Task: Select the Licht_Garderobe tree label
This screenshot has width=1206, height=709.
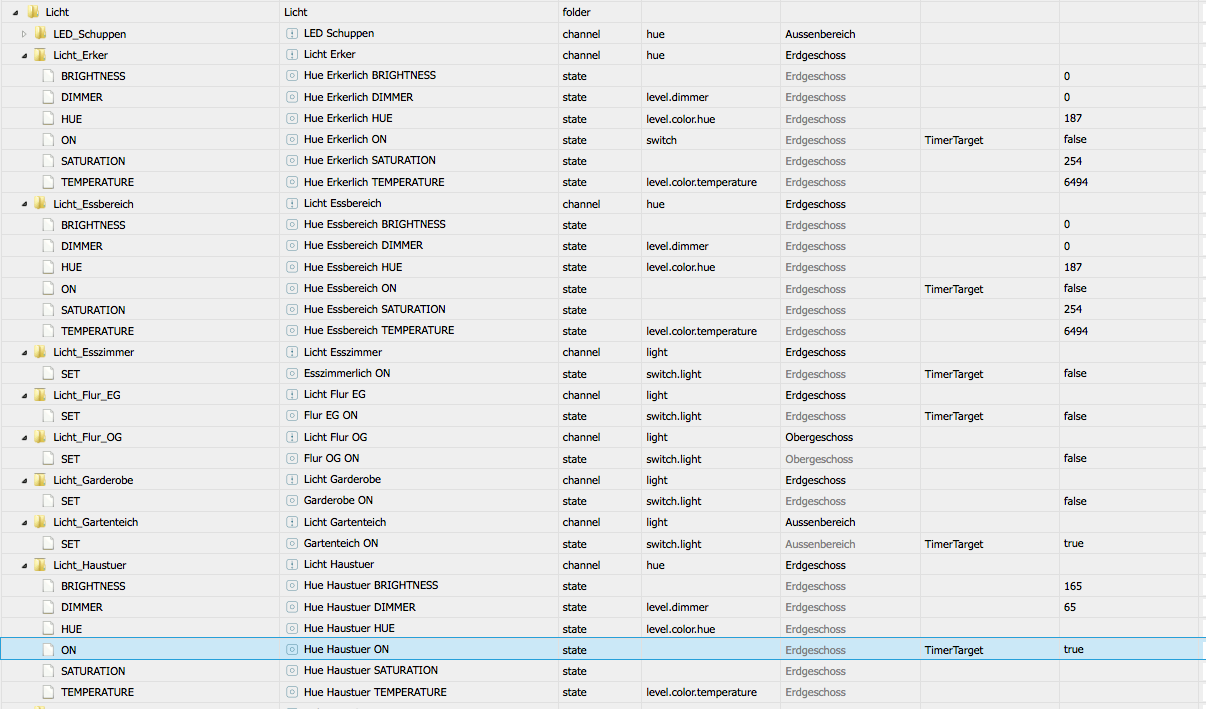Action: click(x=93, y=480)
